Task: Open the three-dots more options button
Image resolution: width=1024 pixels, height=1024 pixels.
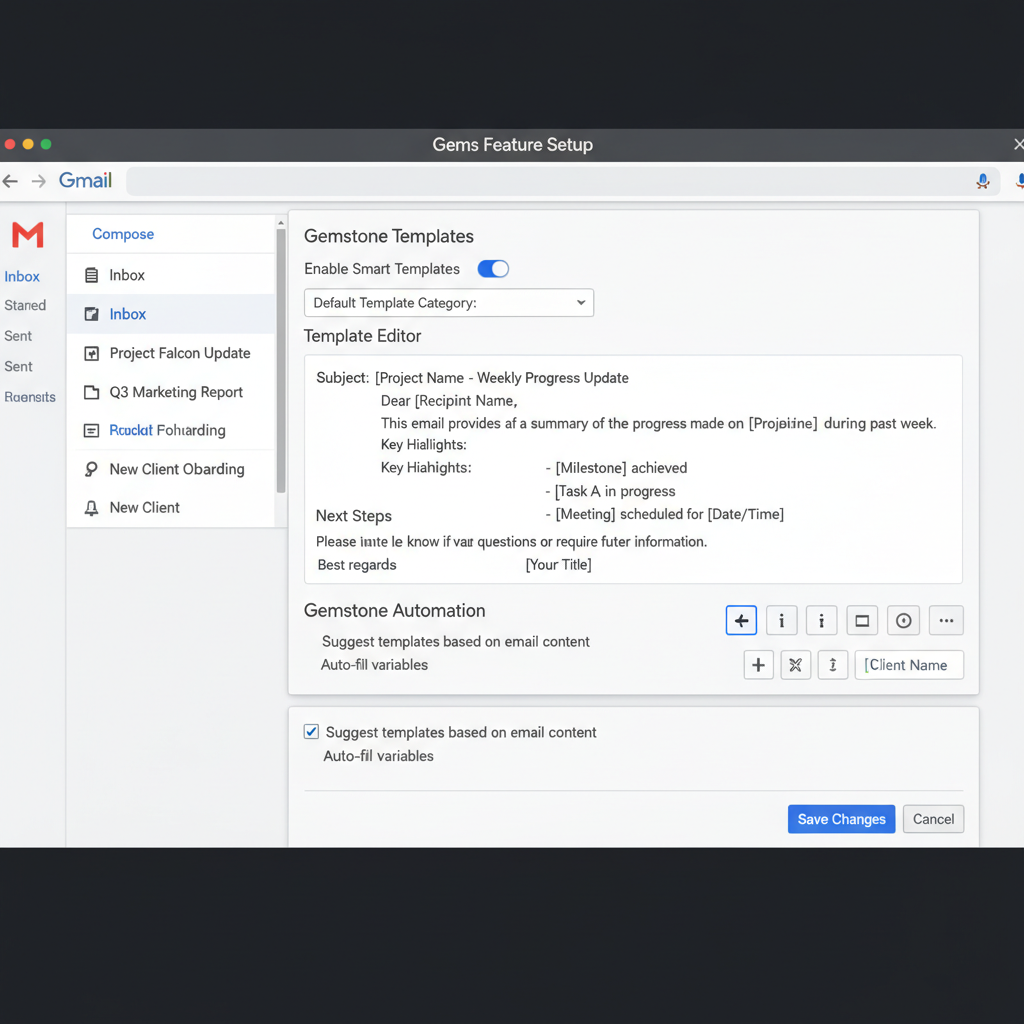Action: click(x=946, y=621)
